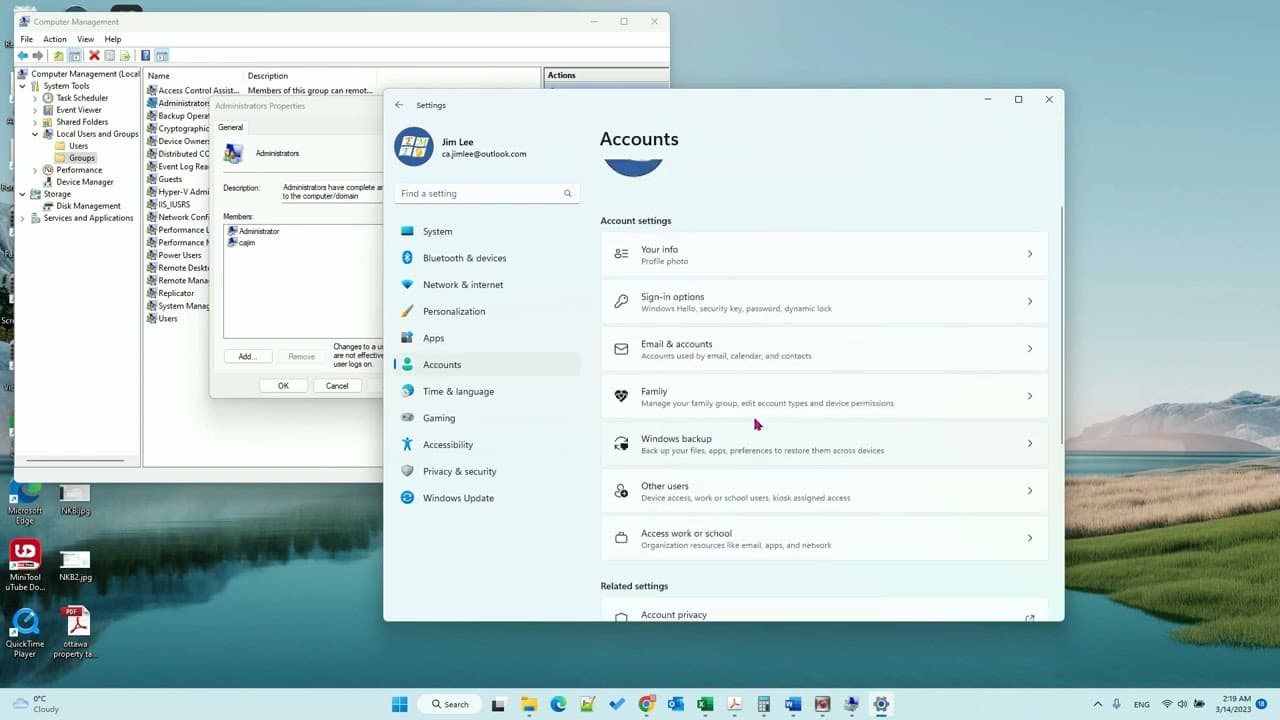This screenshot has height=720, width=1280.
Task: Open Access work or school setting
Action: pos(824,538)
